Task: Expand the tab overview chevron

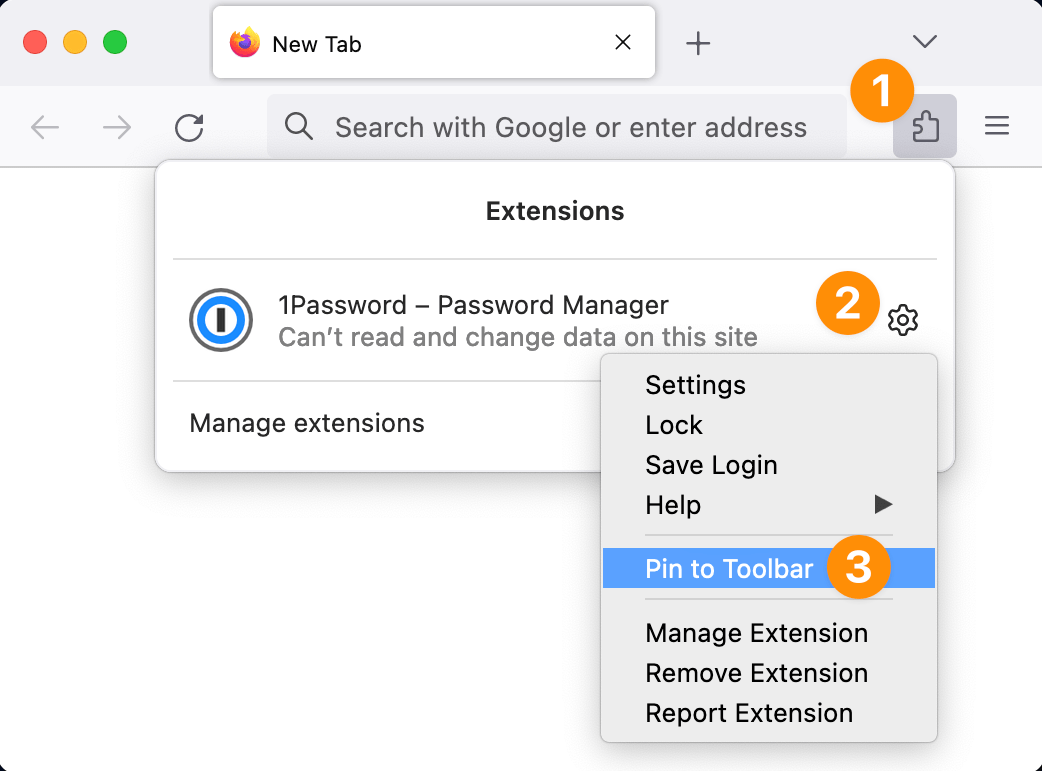Action: pos(924,42)
